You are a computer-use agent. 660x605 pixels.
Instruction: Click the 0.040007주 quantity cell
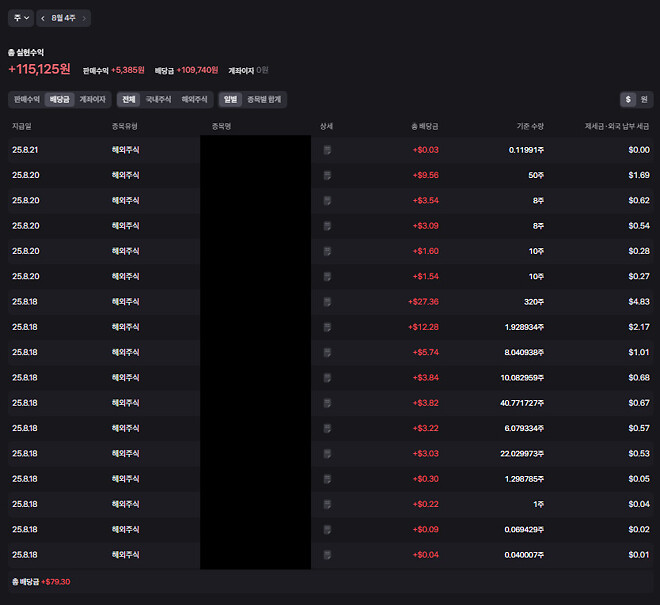point(524,554)
